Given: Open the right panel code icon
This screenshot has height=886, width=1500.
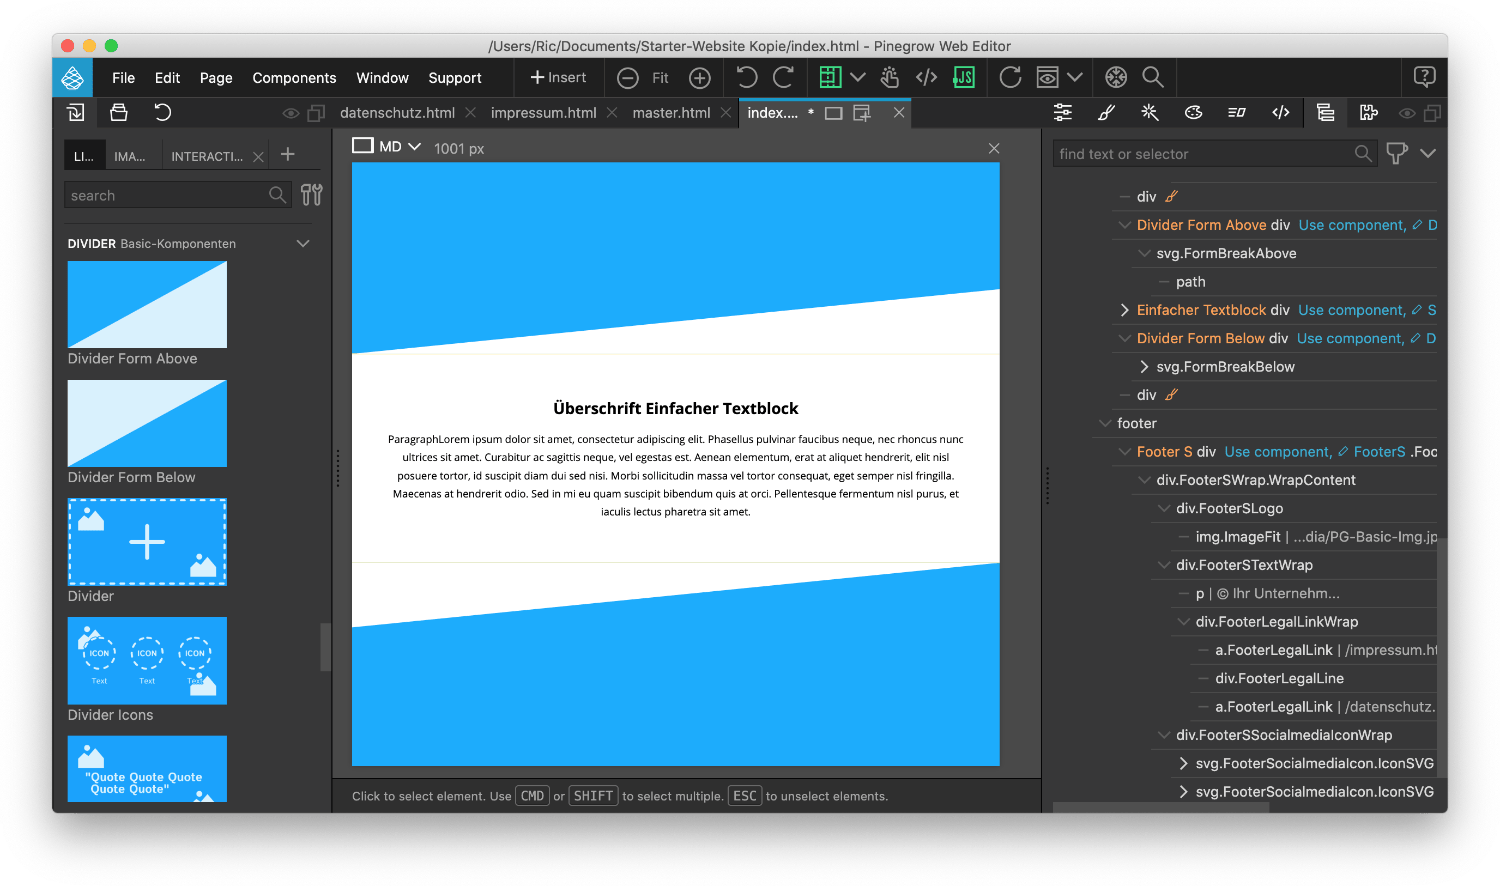Looking at the screenshot, I should [1281, 112].
